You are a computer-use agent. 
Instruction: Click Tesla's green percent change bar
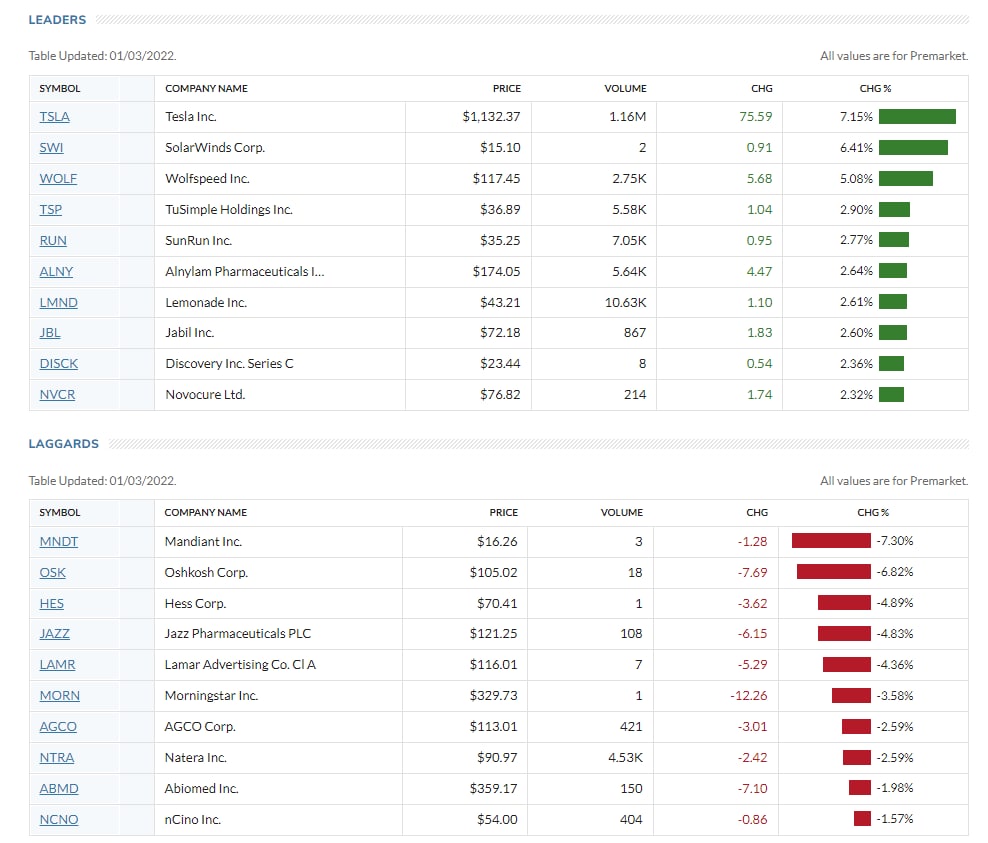[917, 117]
